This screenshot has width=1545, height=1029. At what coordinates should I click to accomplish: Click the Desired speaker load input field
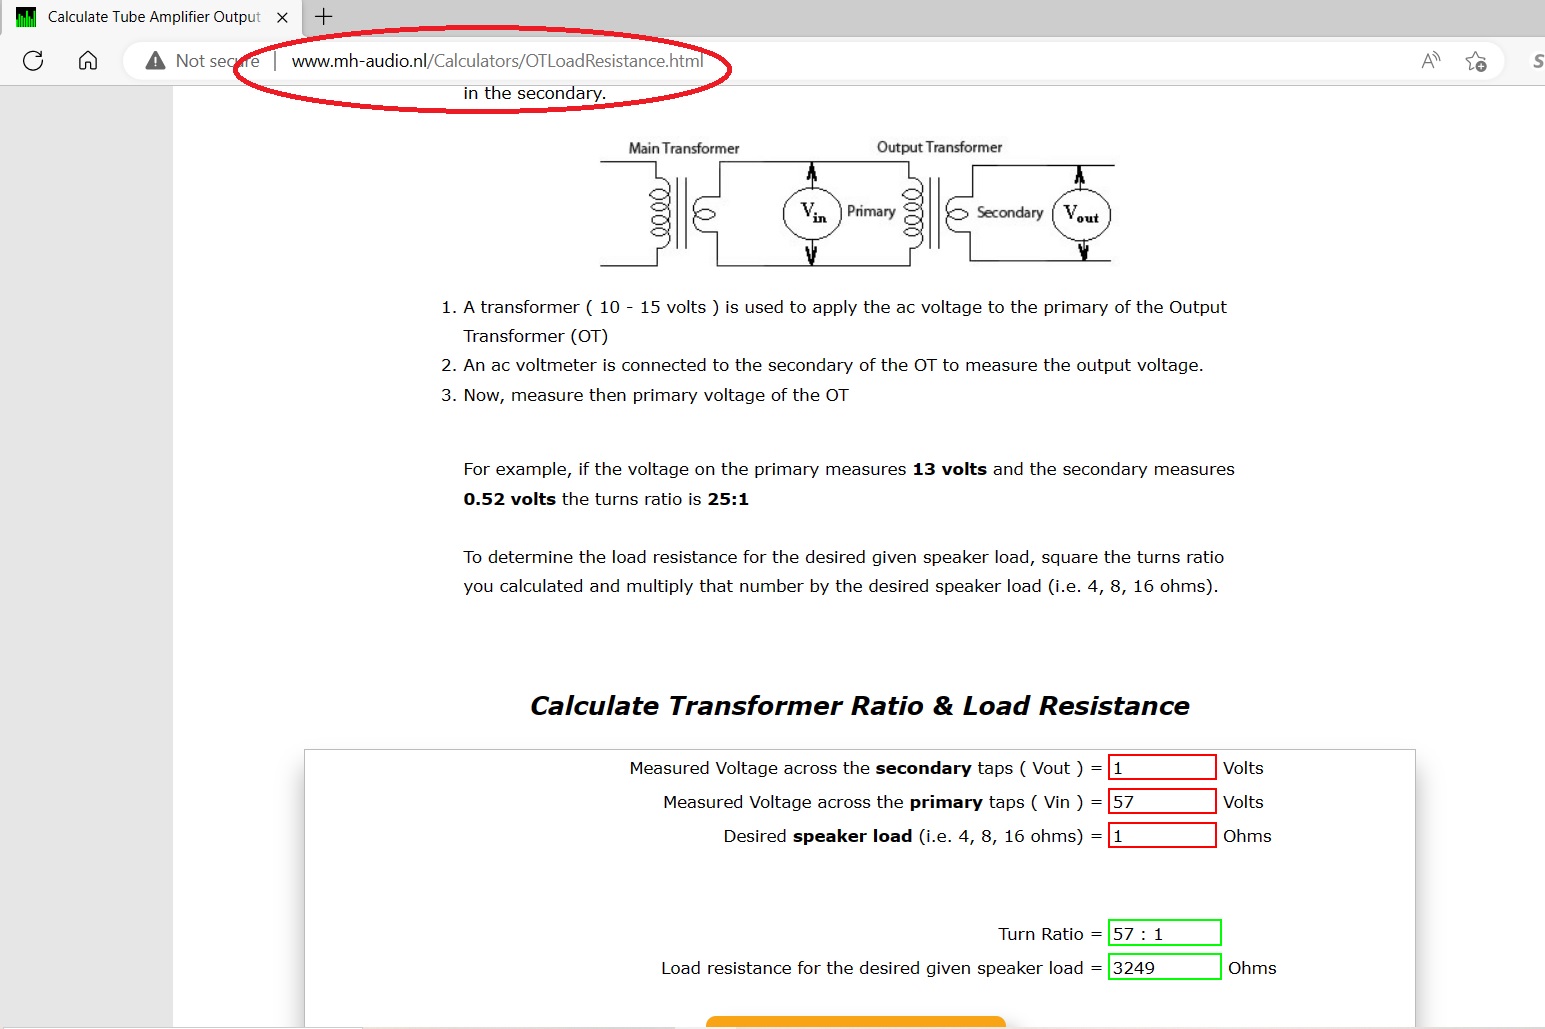(x=1162, y=835)
